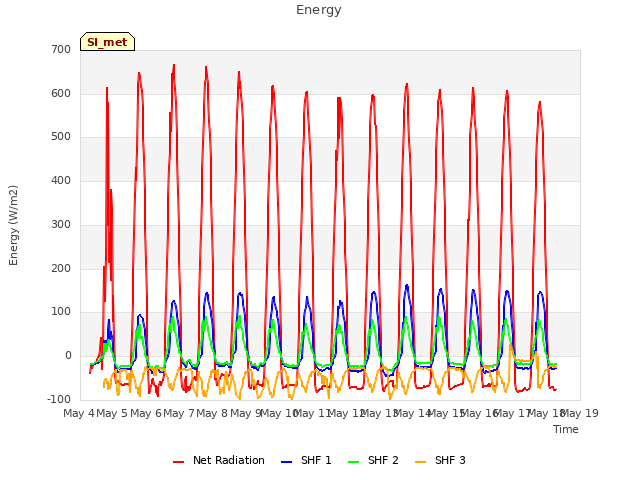Click the -100 y-axis tick label
The width and height of the screenshot is (640, 480).
[59, 399]
